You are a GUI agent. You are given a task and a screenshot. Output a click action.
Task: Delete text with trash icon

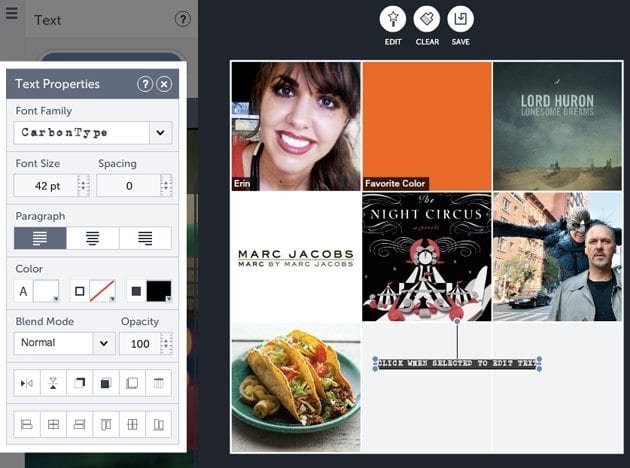pos(159,383)
